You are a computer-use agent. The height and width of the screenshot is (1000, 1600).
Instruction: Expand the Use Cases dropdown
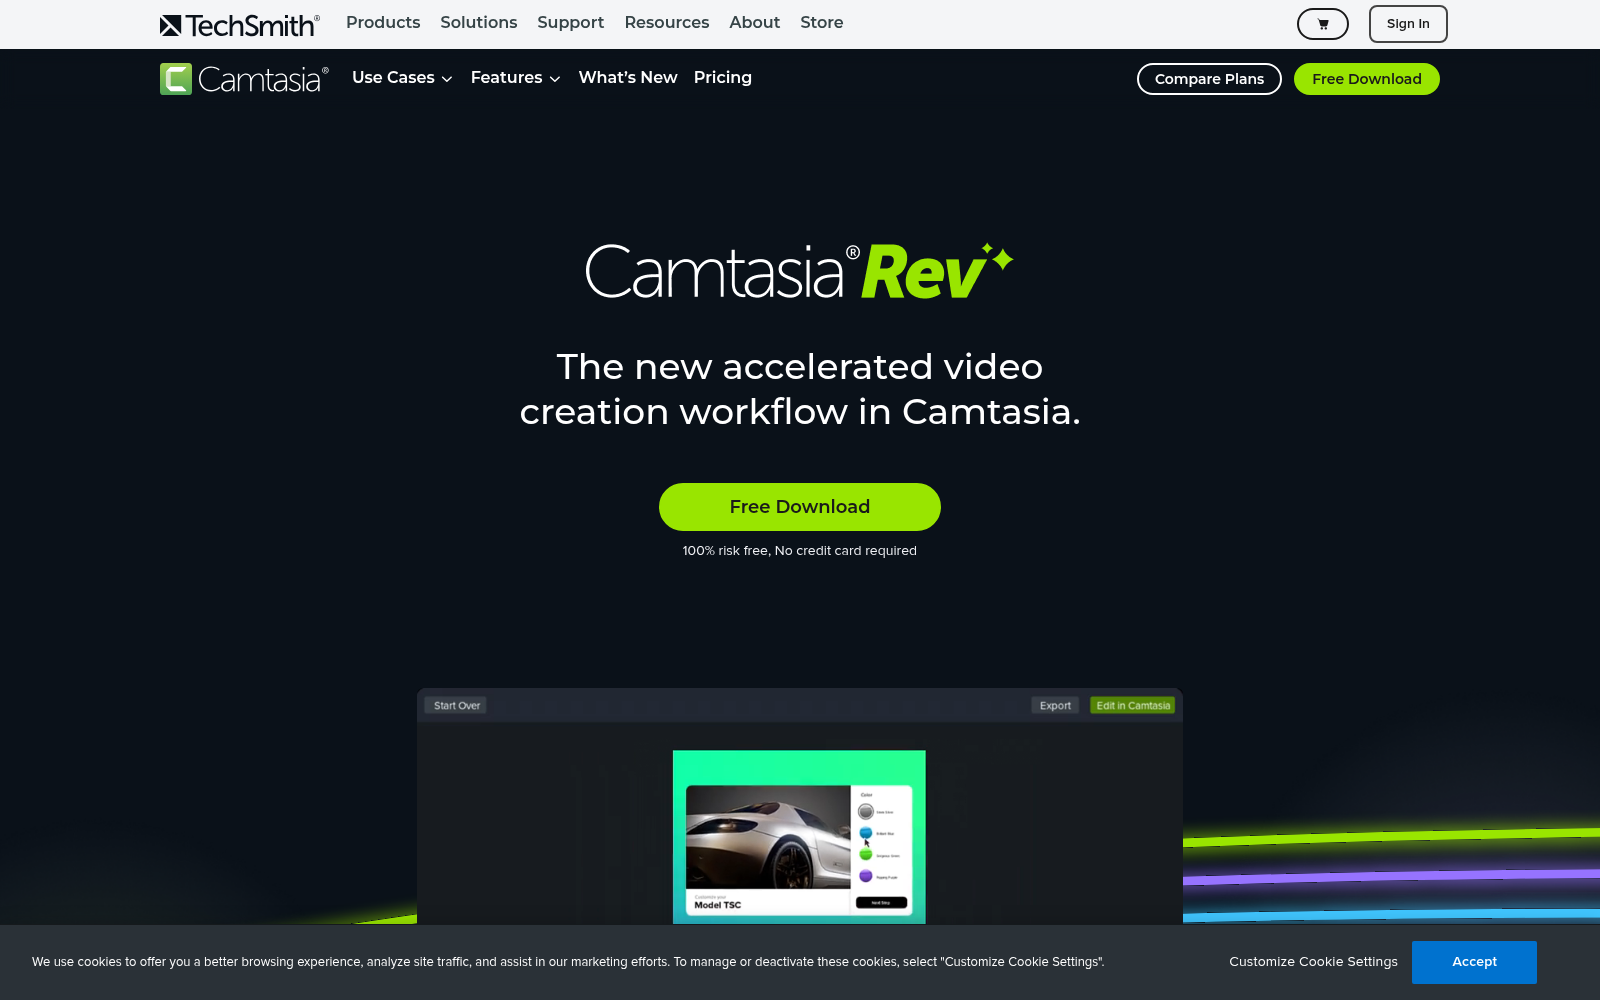point(402,78)
